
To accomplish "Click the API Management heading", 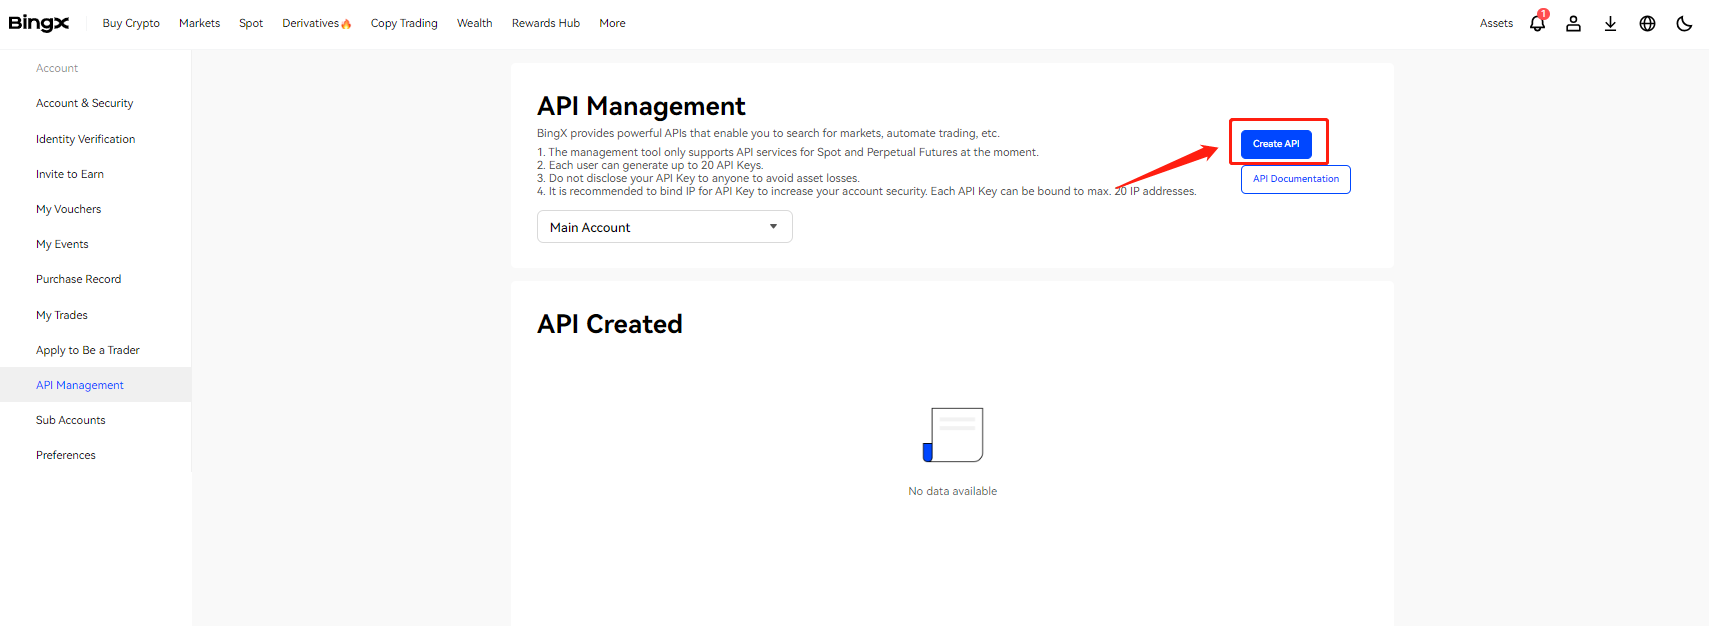I will (x=641, y=106).
